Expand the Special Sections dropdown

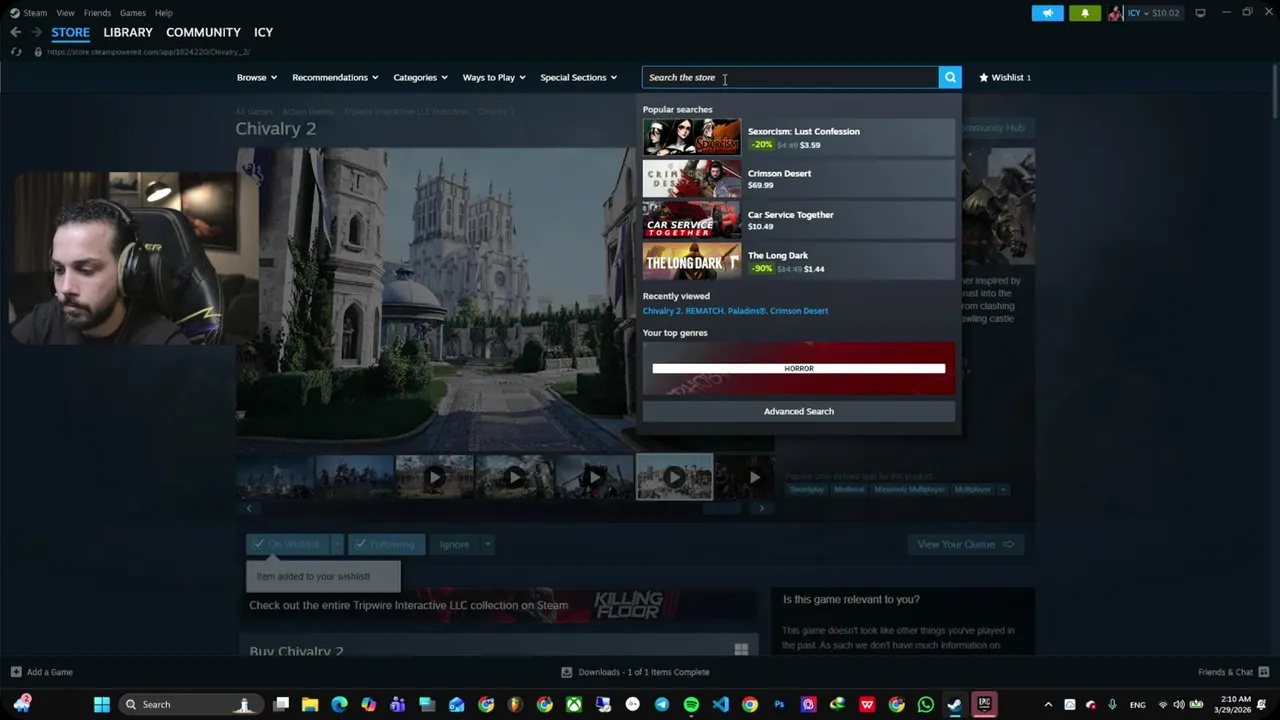point(578,77)
